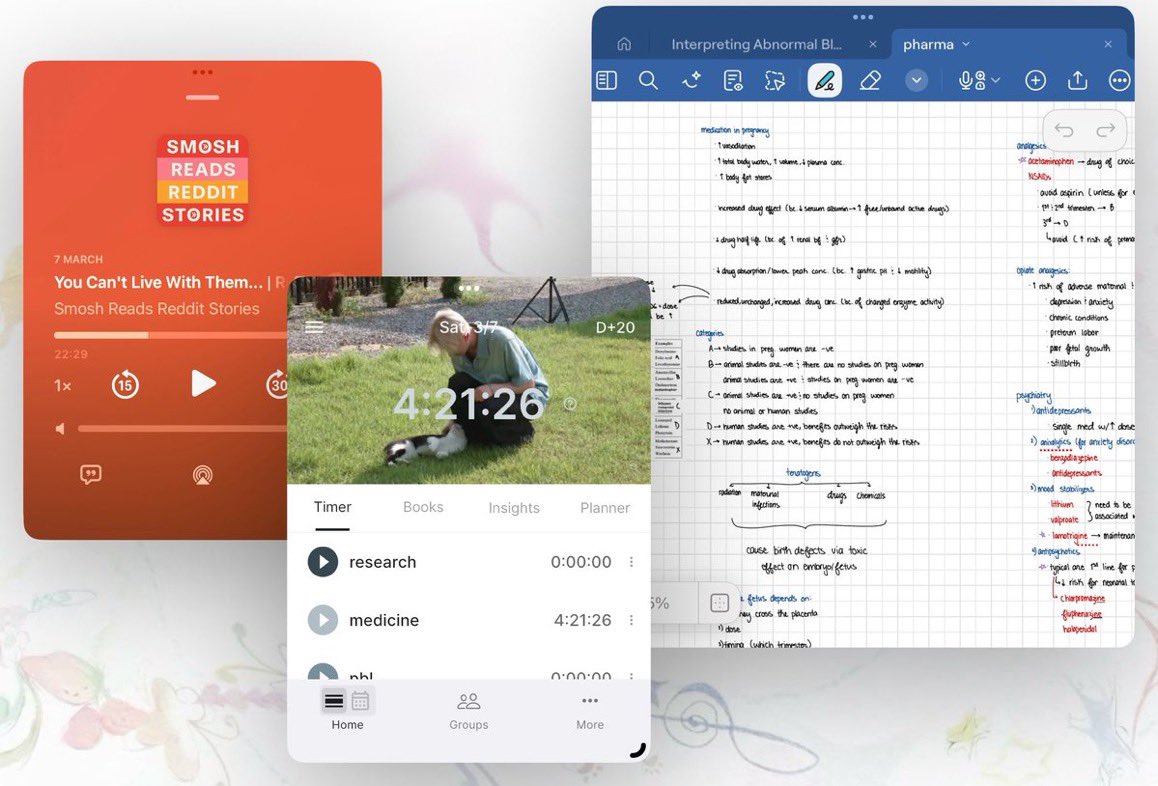Redo the last stroke in notes
The image size is (1158, 786).
(x=1106, y=131)
